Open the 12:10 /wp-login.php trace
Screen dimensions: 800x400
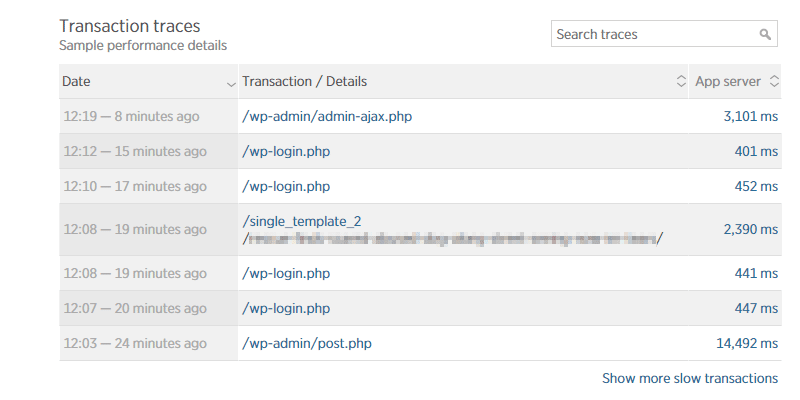[x=286, y=186]
